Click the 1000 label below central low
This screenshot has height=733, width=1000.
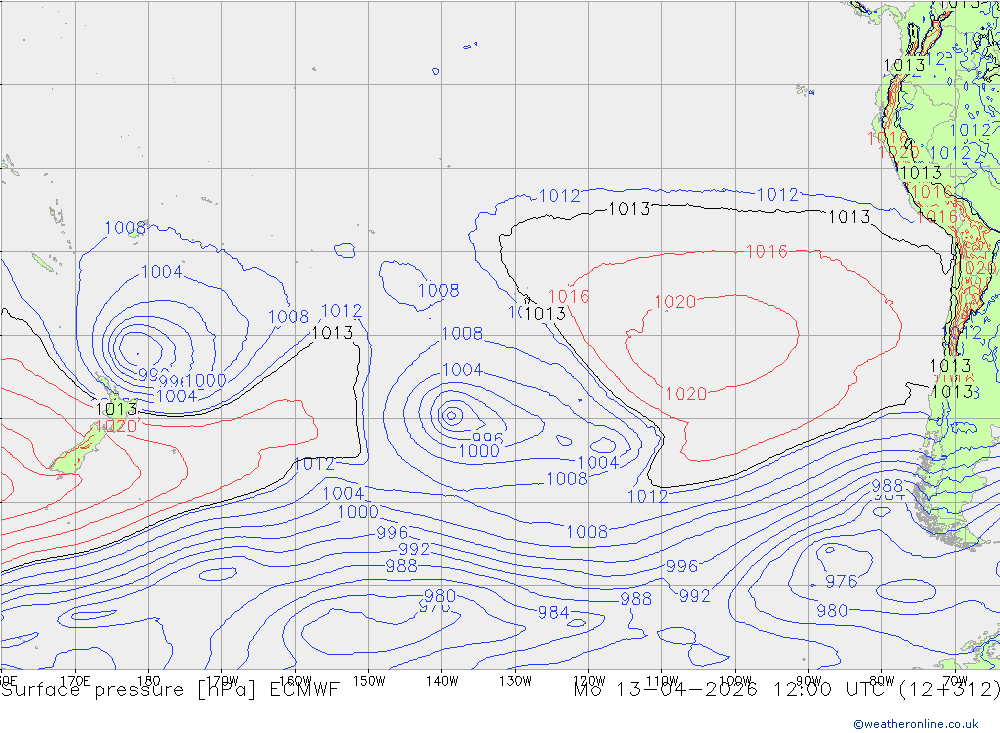point(478,451)
